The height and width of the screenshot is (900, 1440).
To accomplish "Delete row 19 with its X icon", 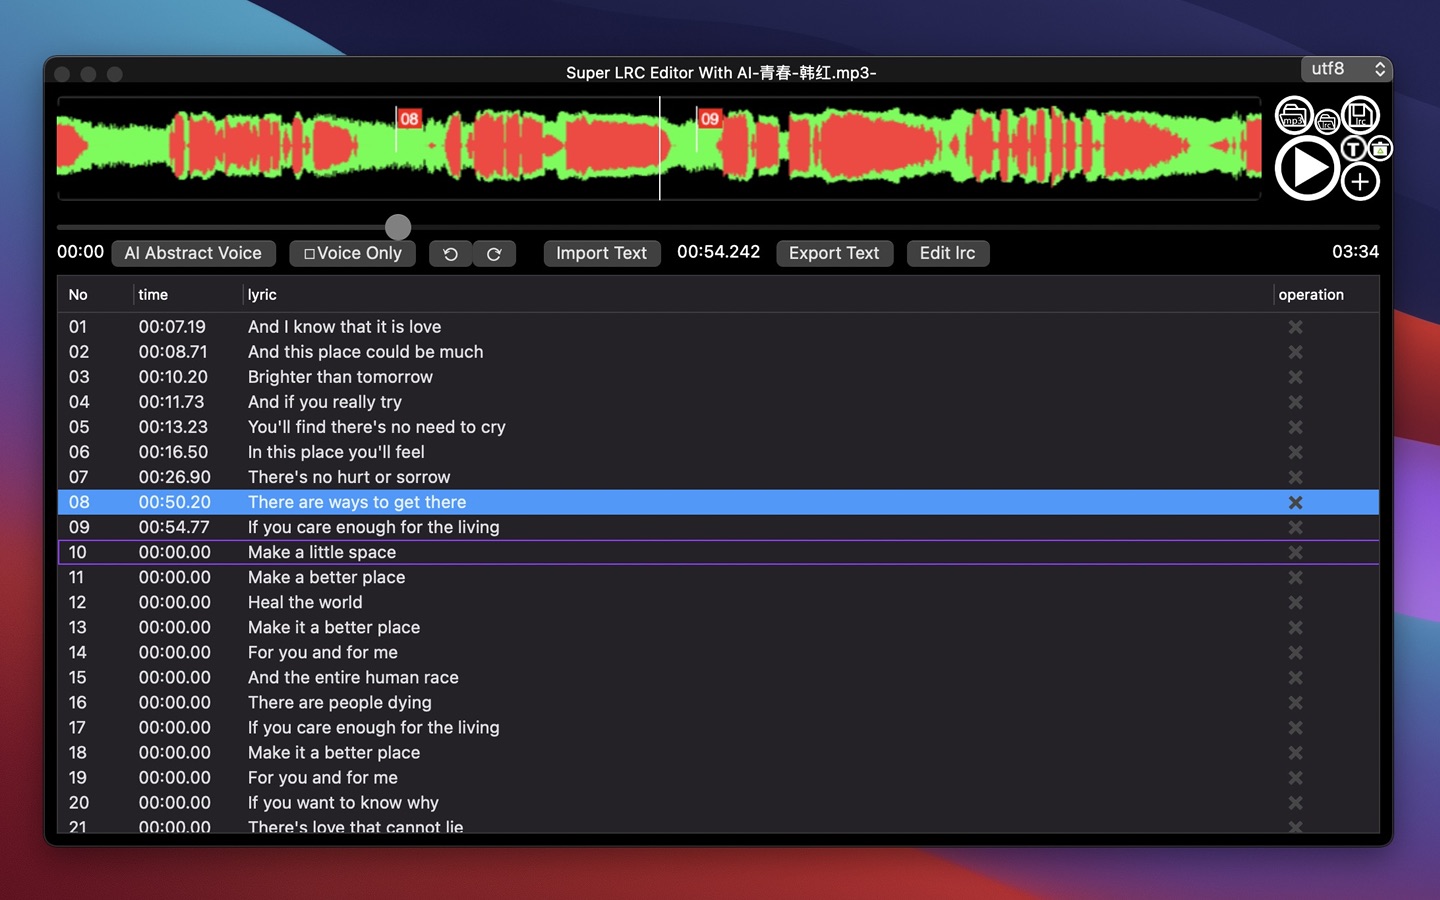I will (x=1295, y=777).
